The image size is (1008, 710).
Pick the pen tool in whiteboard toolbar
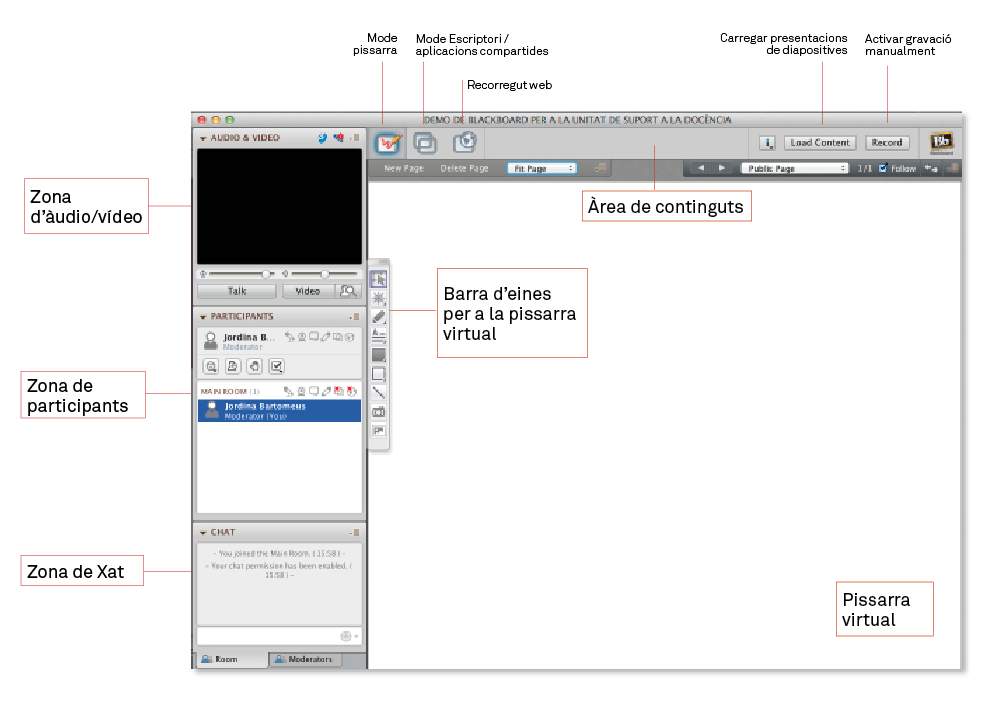click(379, 317)
